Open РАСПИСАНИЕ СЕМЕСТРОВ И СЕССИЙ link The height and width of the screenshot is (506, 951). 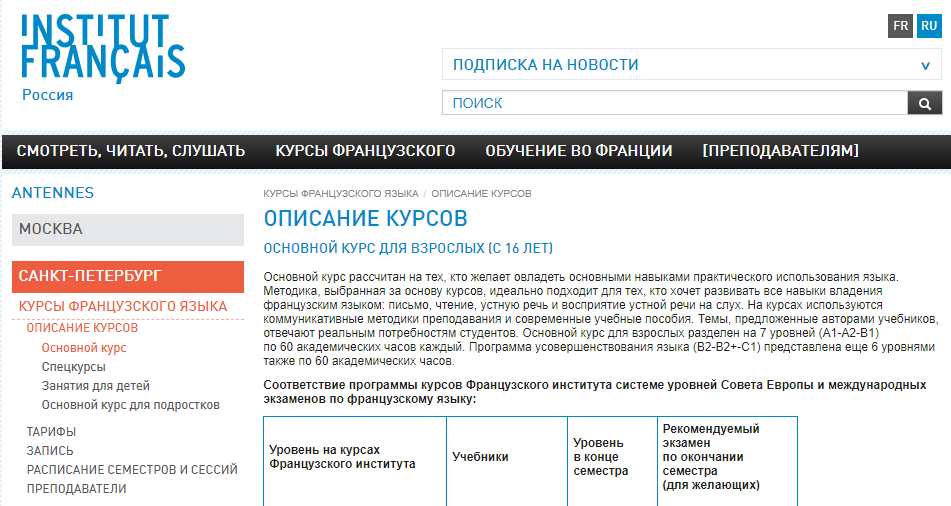click(132, 470)
